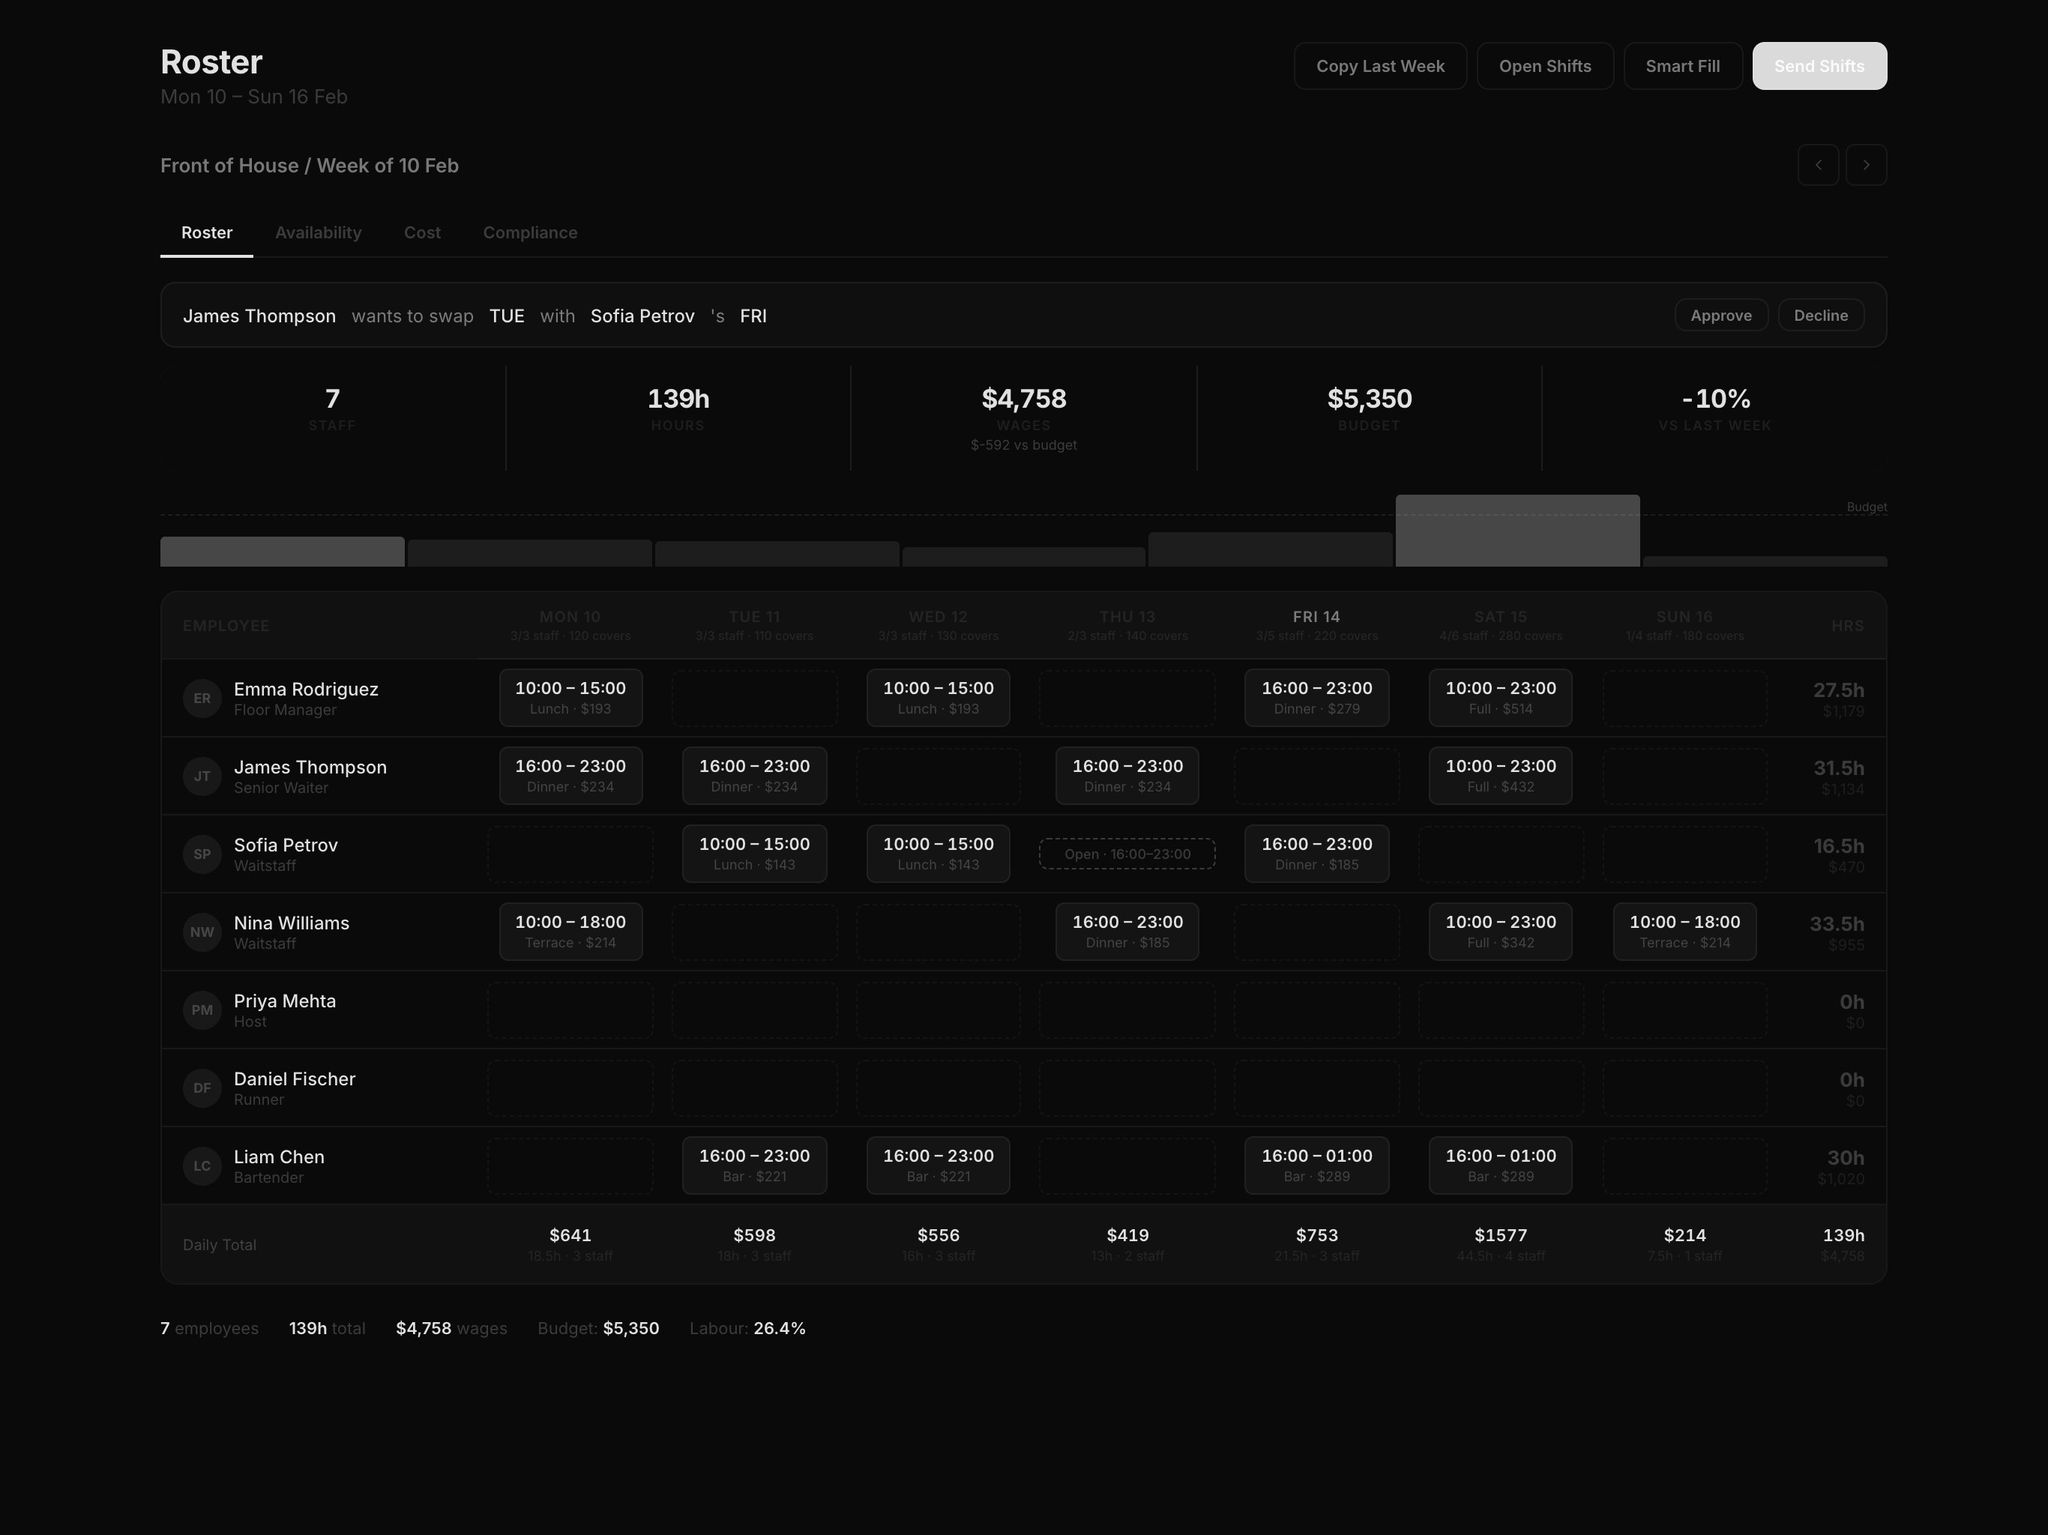Screen dimensions: 2048x1535
Task: Click Nina Williams' NW avatar
Action: coord(202,932)
